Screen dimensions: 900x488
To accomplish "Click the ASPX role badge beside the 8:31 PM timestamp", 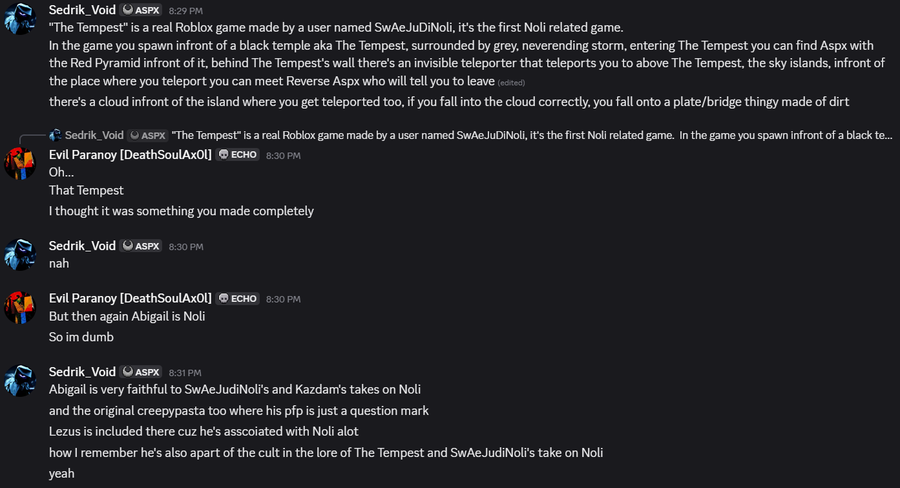I will point(141,372).
